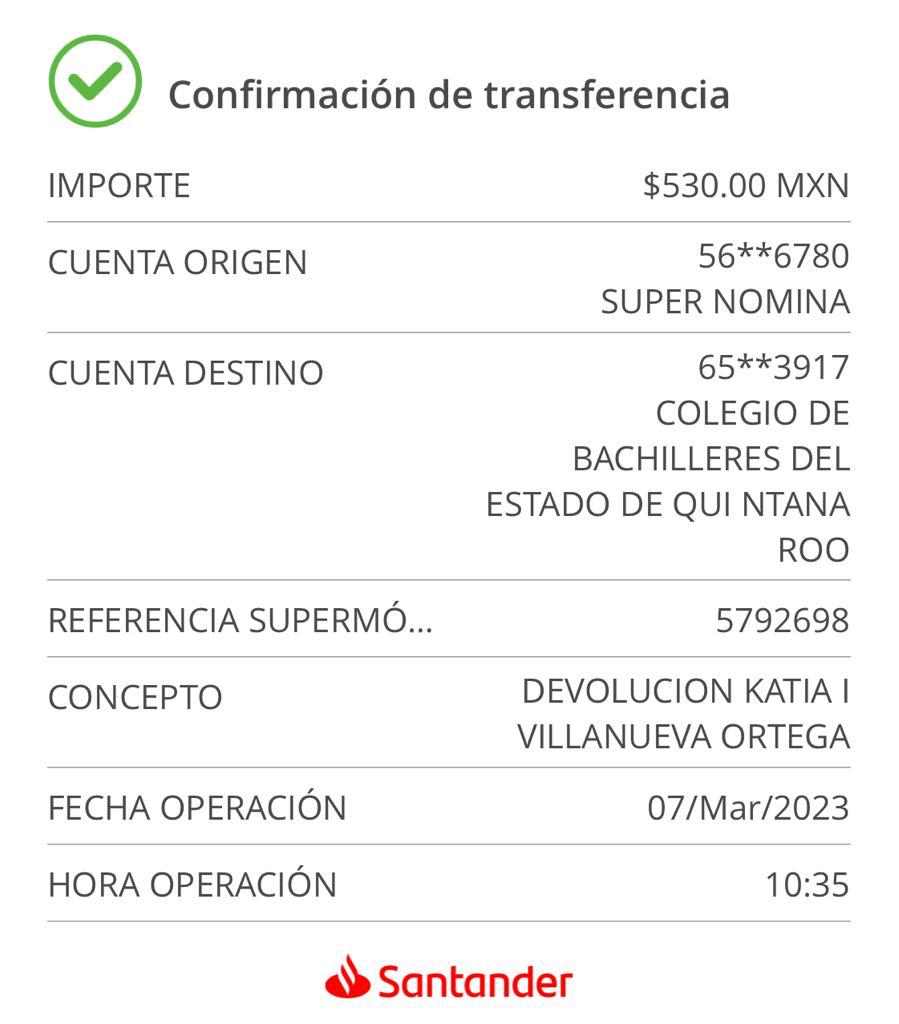Click the FECHA OPERACIÓN label
Image resolution: width=899 pixels, height=1024 pixels.
[197, 807]
